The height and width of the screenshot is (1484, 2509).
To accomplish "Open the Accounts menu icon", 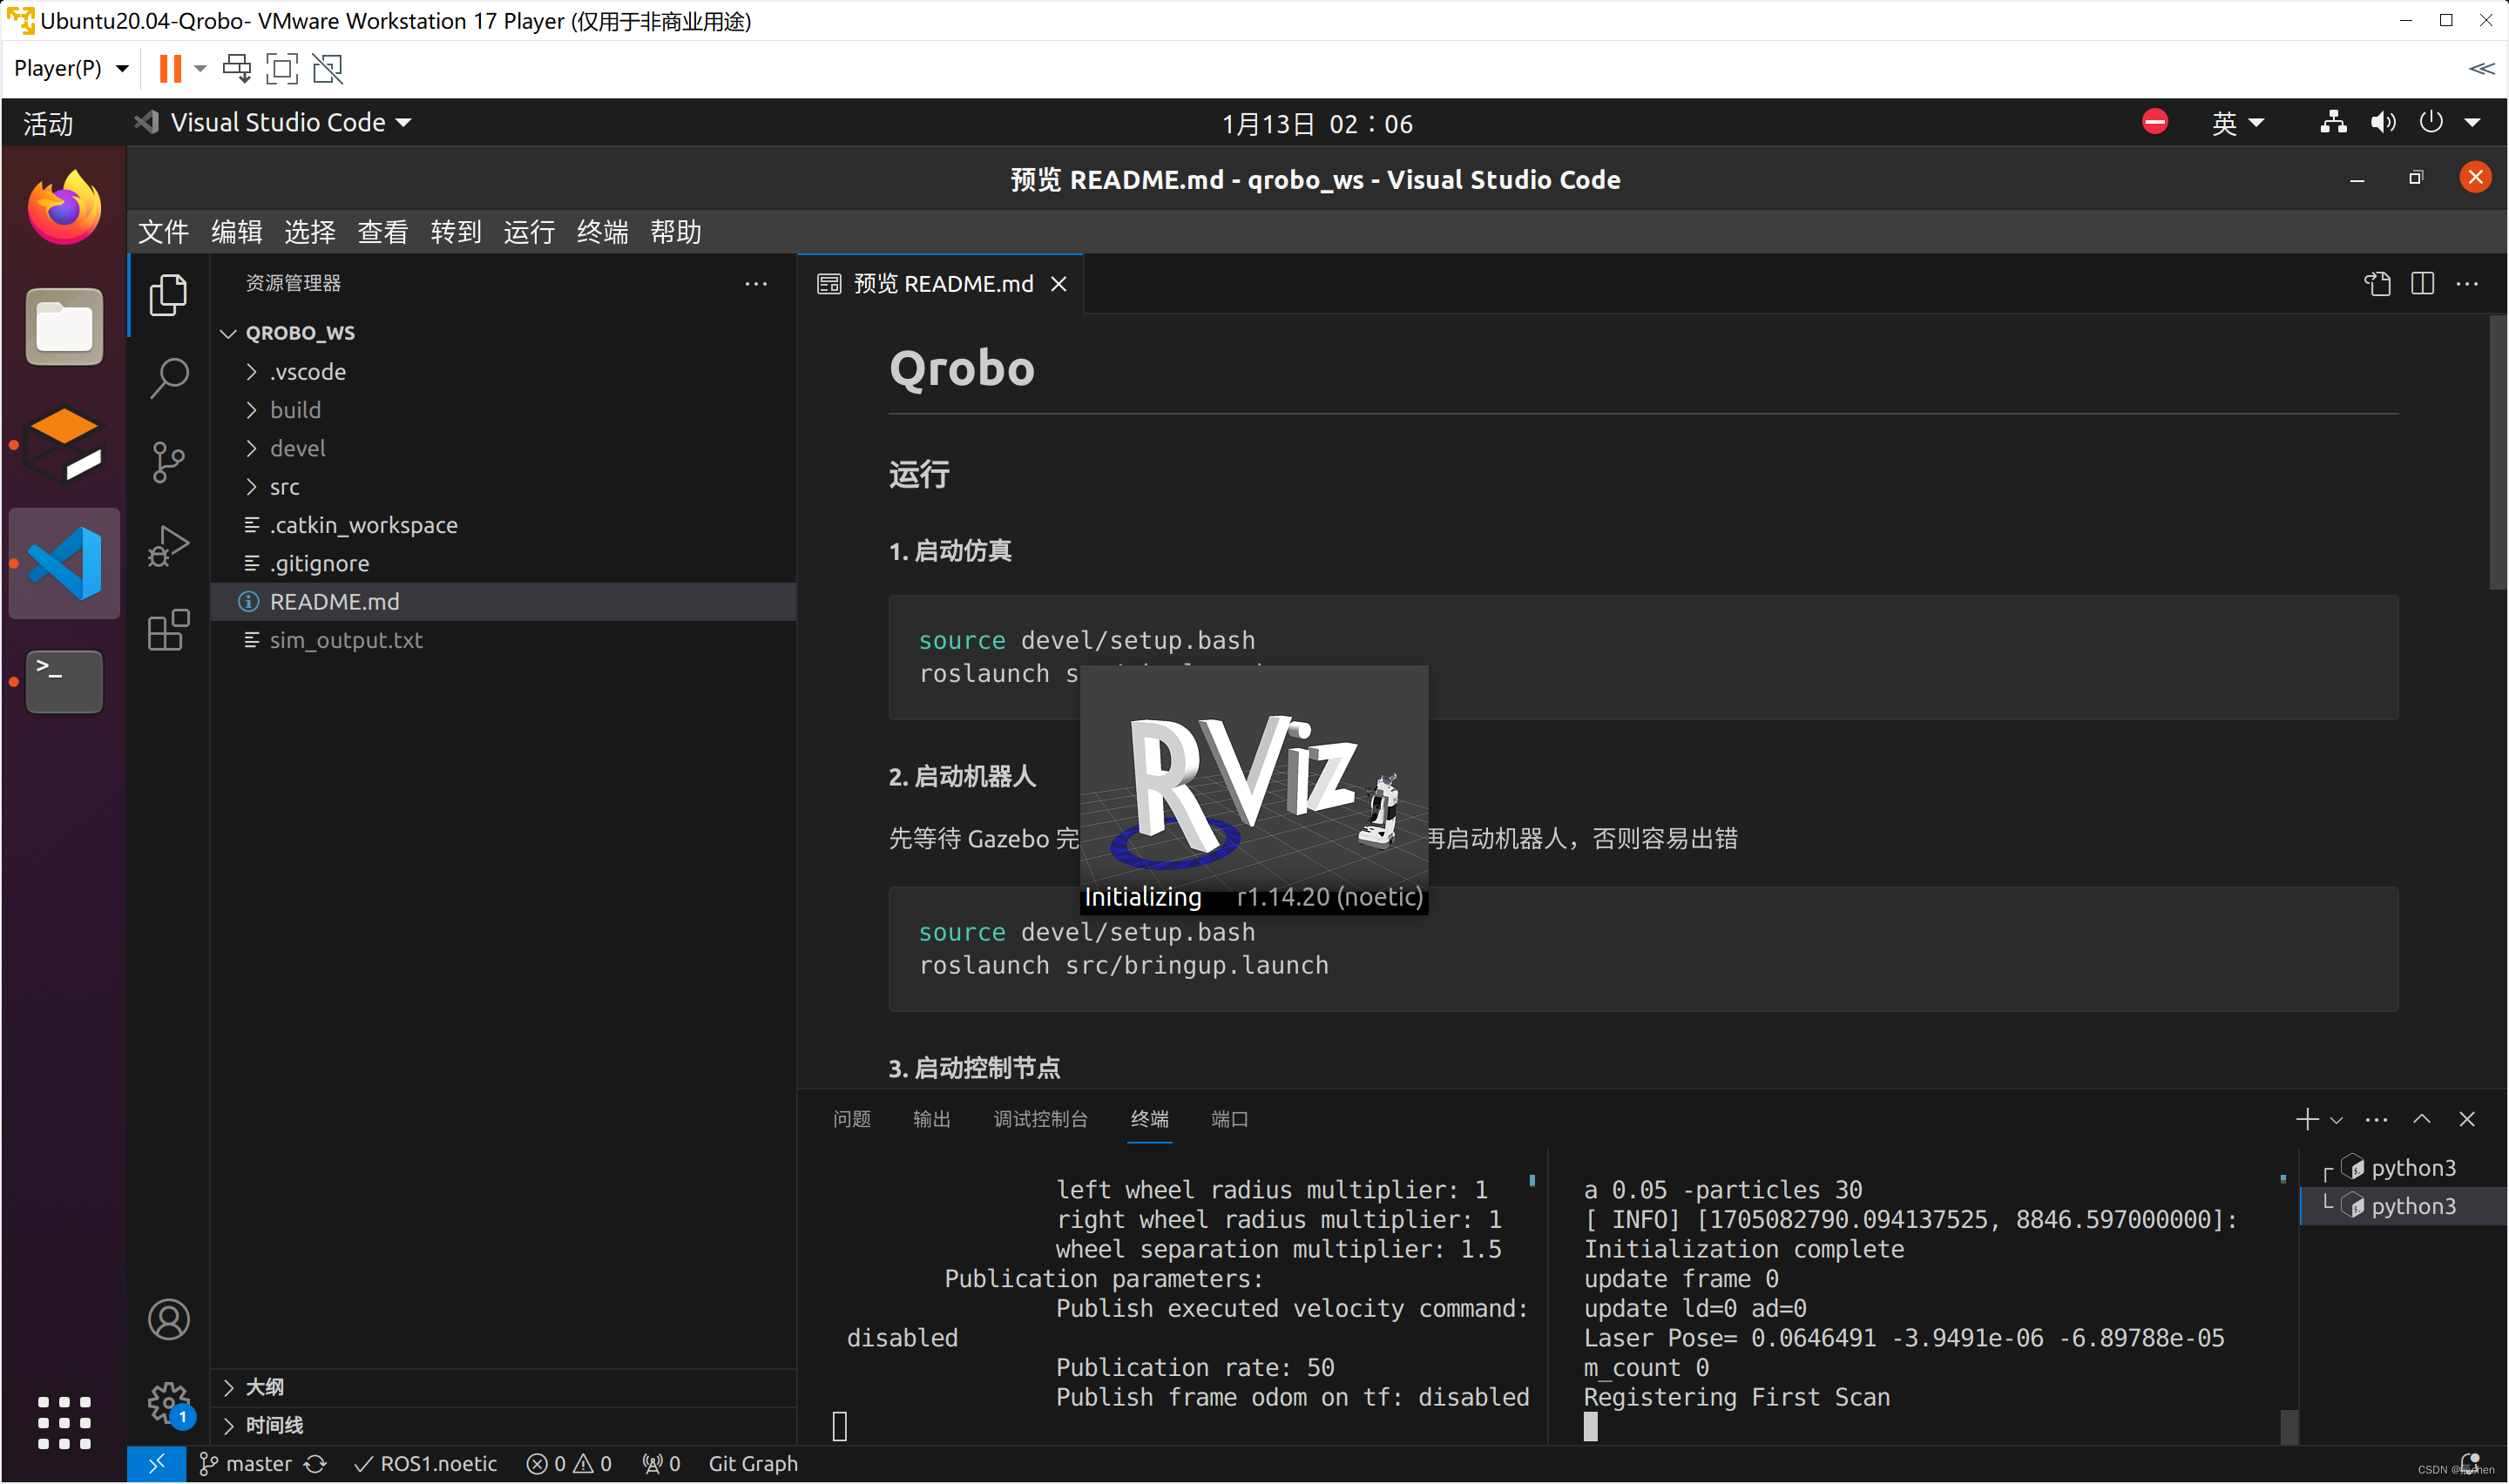I will [168, 1320].
